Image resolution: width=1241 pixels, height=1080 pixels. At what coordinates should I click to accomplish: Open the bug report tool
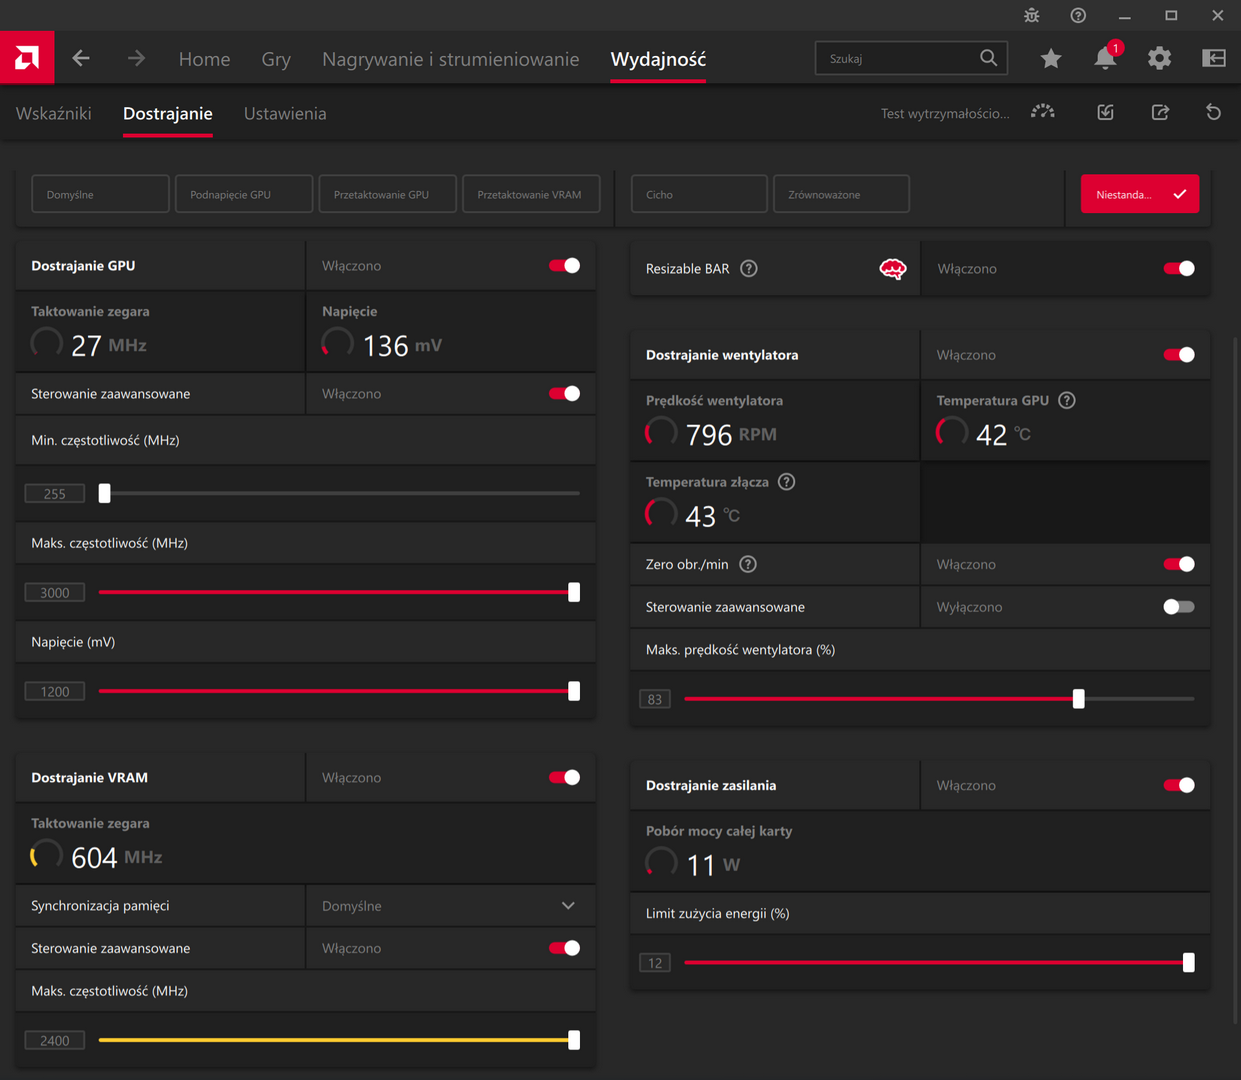[1031, 15]
